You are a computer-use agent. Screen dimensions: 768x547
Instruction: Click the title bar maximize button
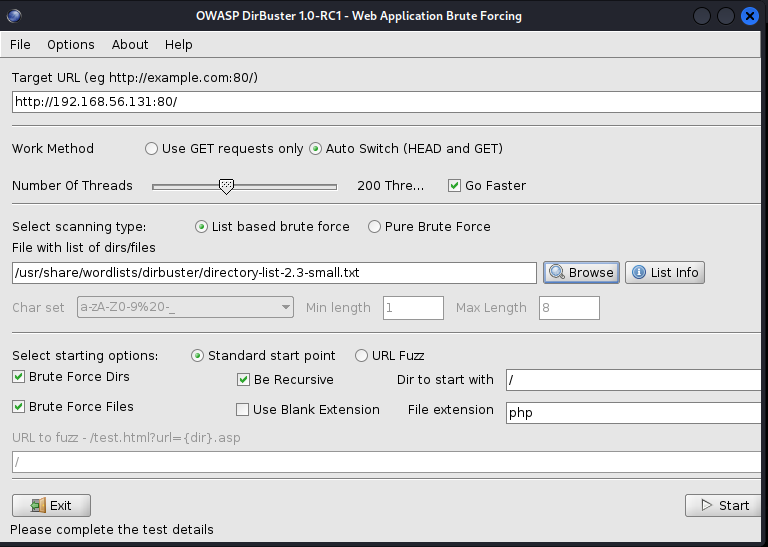coord(725,16)
